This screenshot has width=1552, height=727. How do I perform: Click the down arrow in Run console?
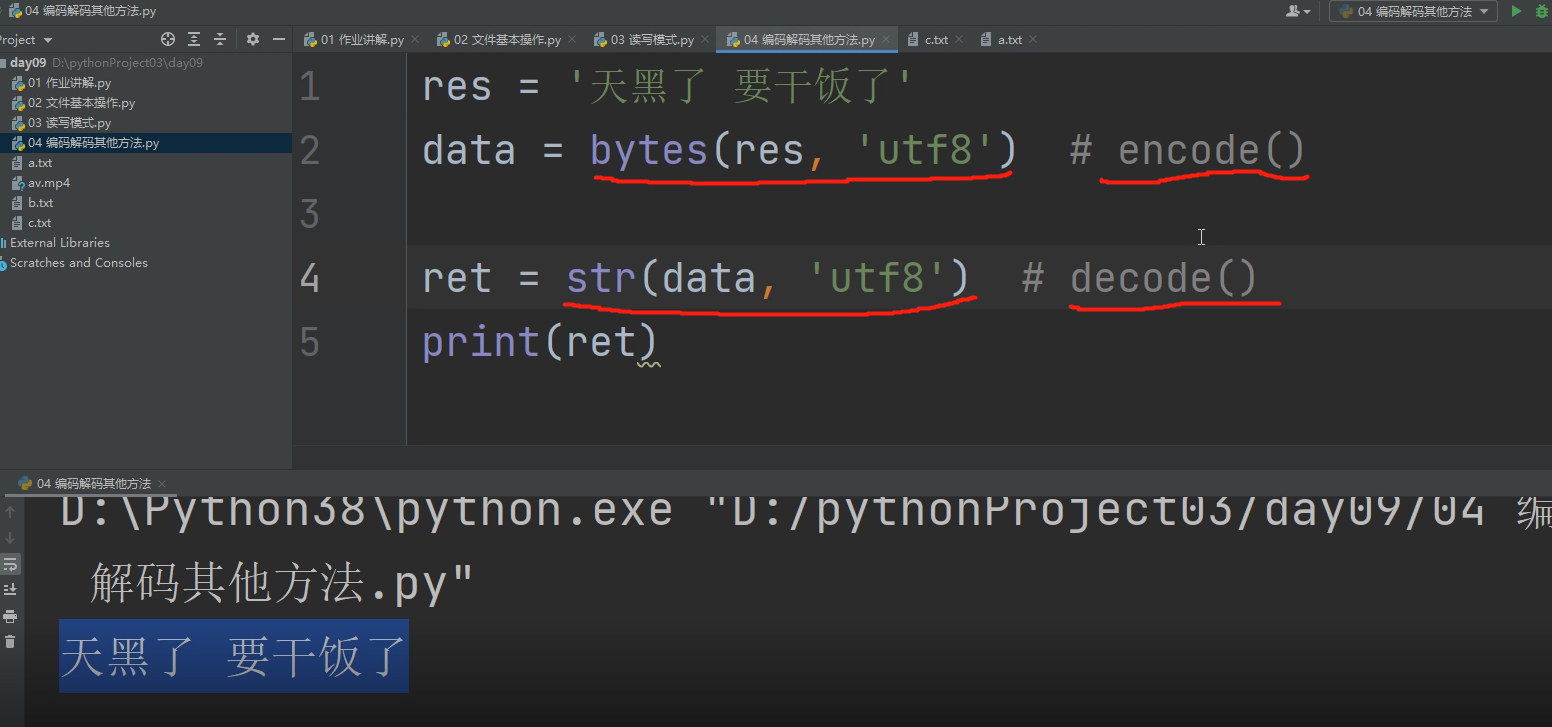coord(10,538)
